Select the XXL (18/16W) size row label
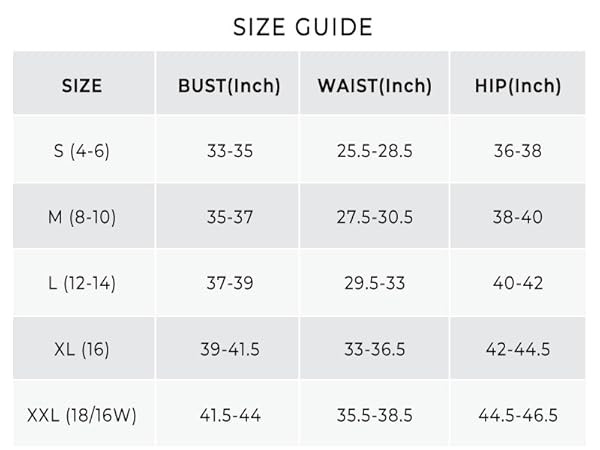 click(84, 415)
